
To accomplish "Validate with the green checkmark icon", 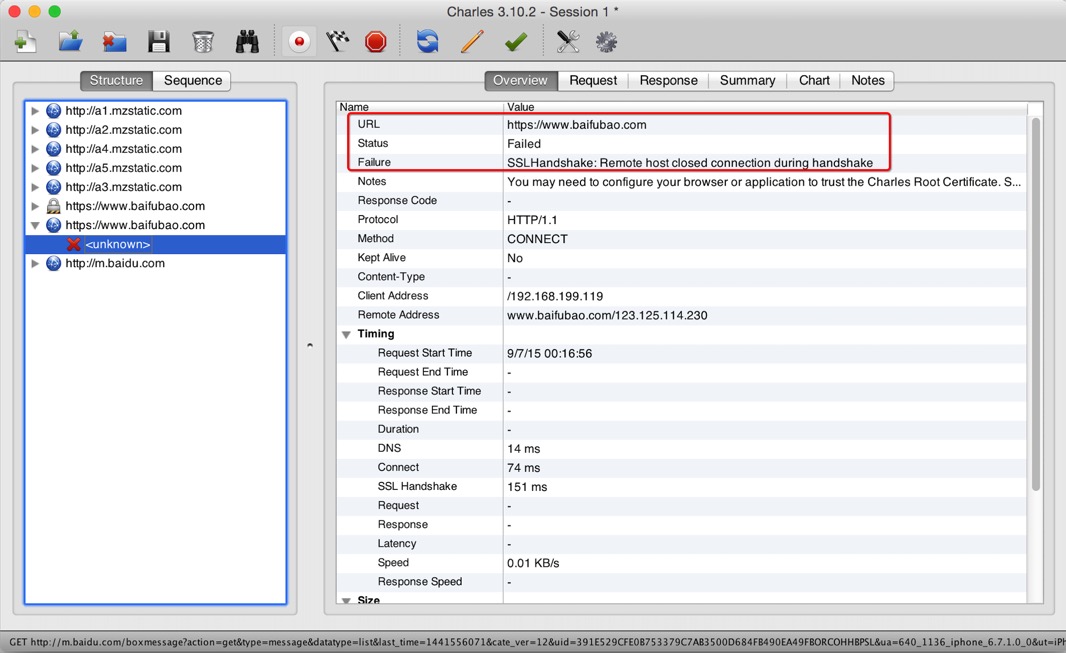I will pyautogui.click(x=516, y=42).
